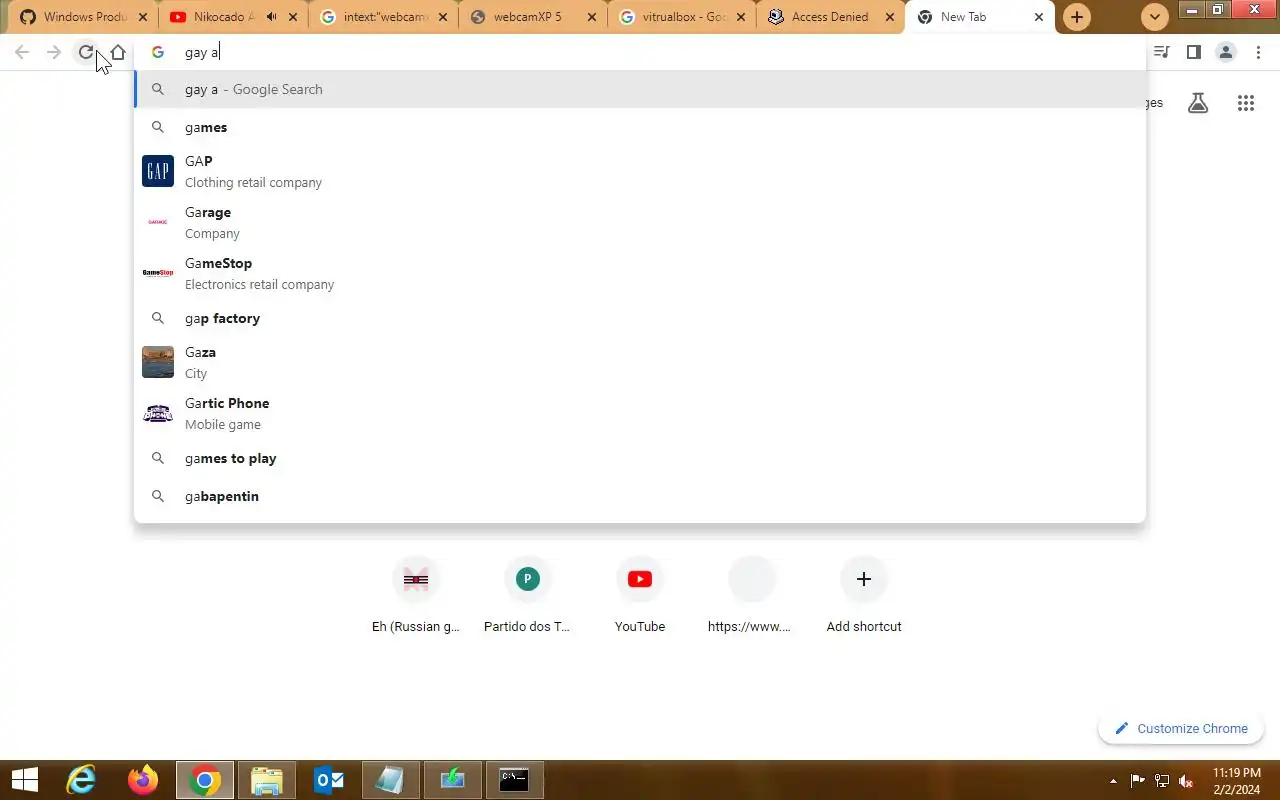The image size is (1280, 800).
Task: Click the muted volume tray icon
Action: point(1186,781)
